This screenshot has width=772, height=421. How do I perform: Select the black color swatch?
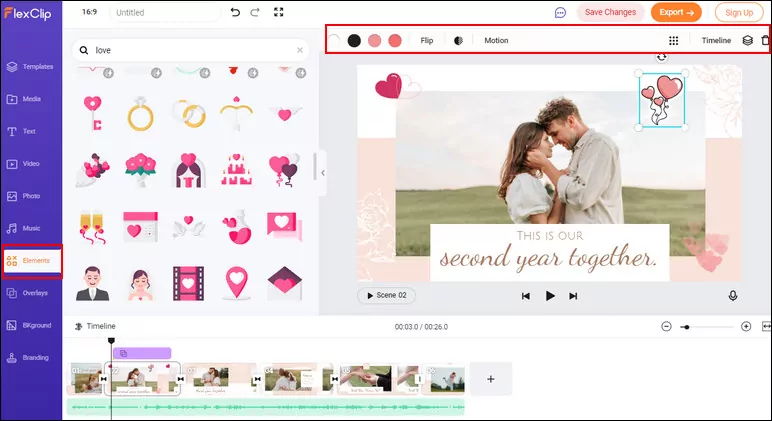pos(354,40)
